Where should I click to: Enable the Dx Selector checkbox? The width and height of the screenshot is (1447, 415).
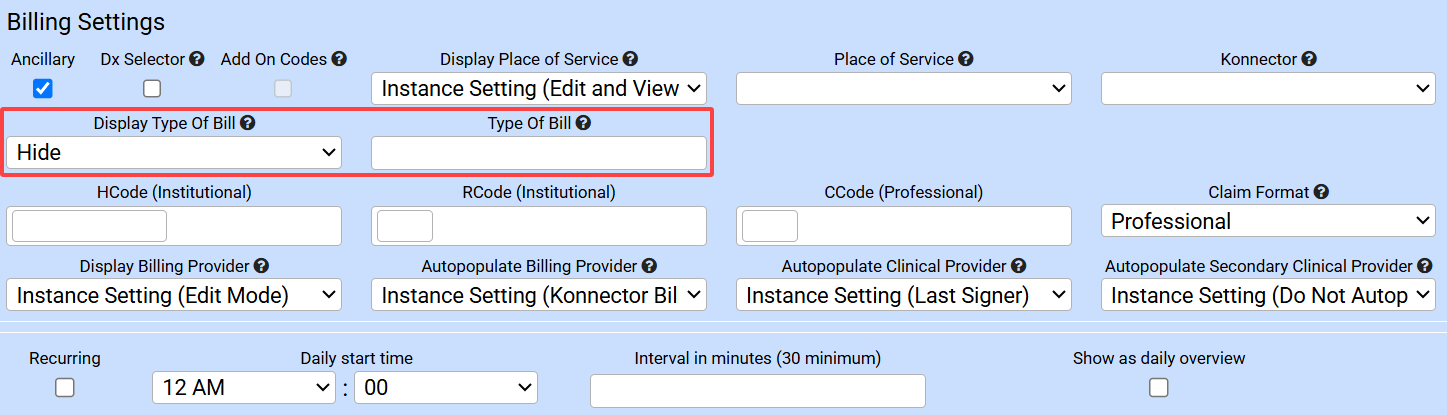coord(152,88)
